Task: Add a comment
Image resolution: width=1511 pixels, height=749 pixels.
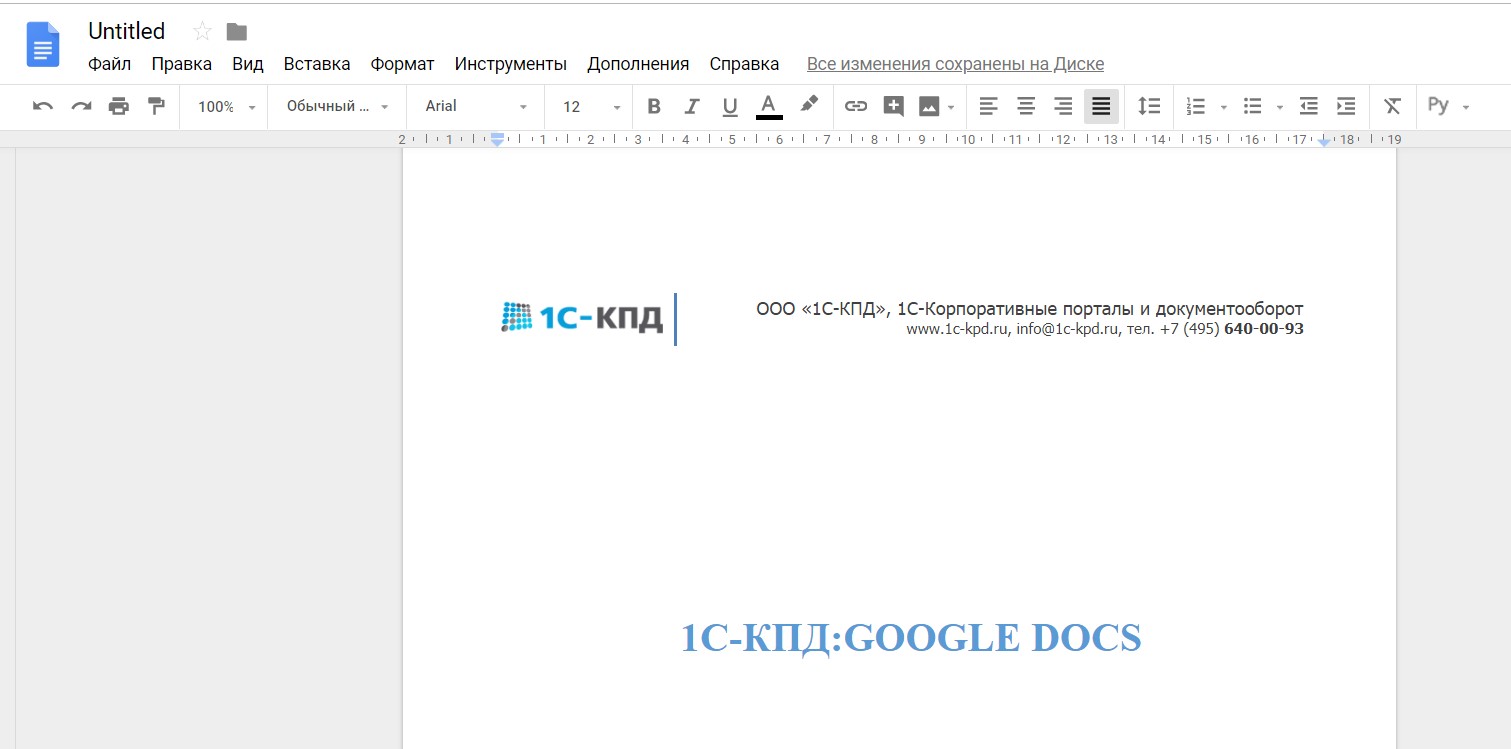Action: click(894, 106)
